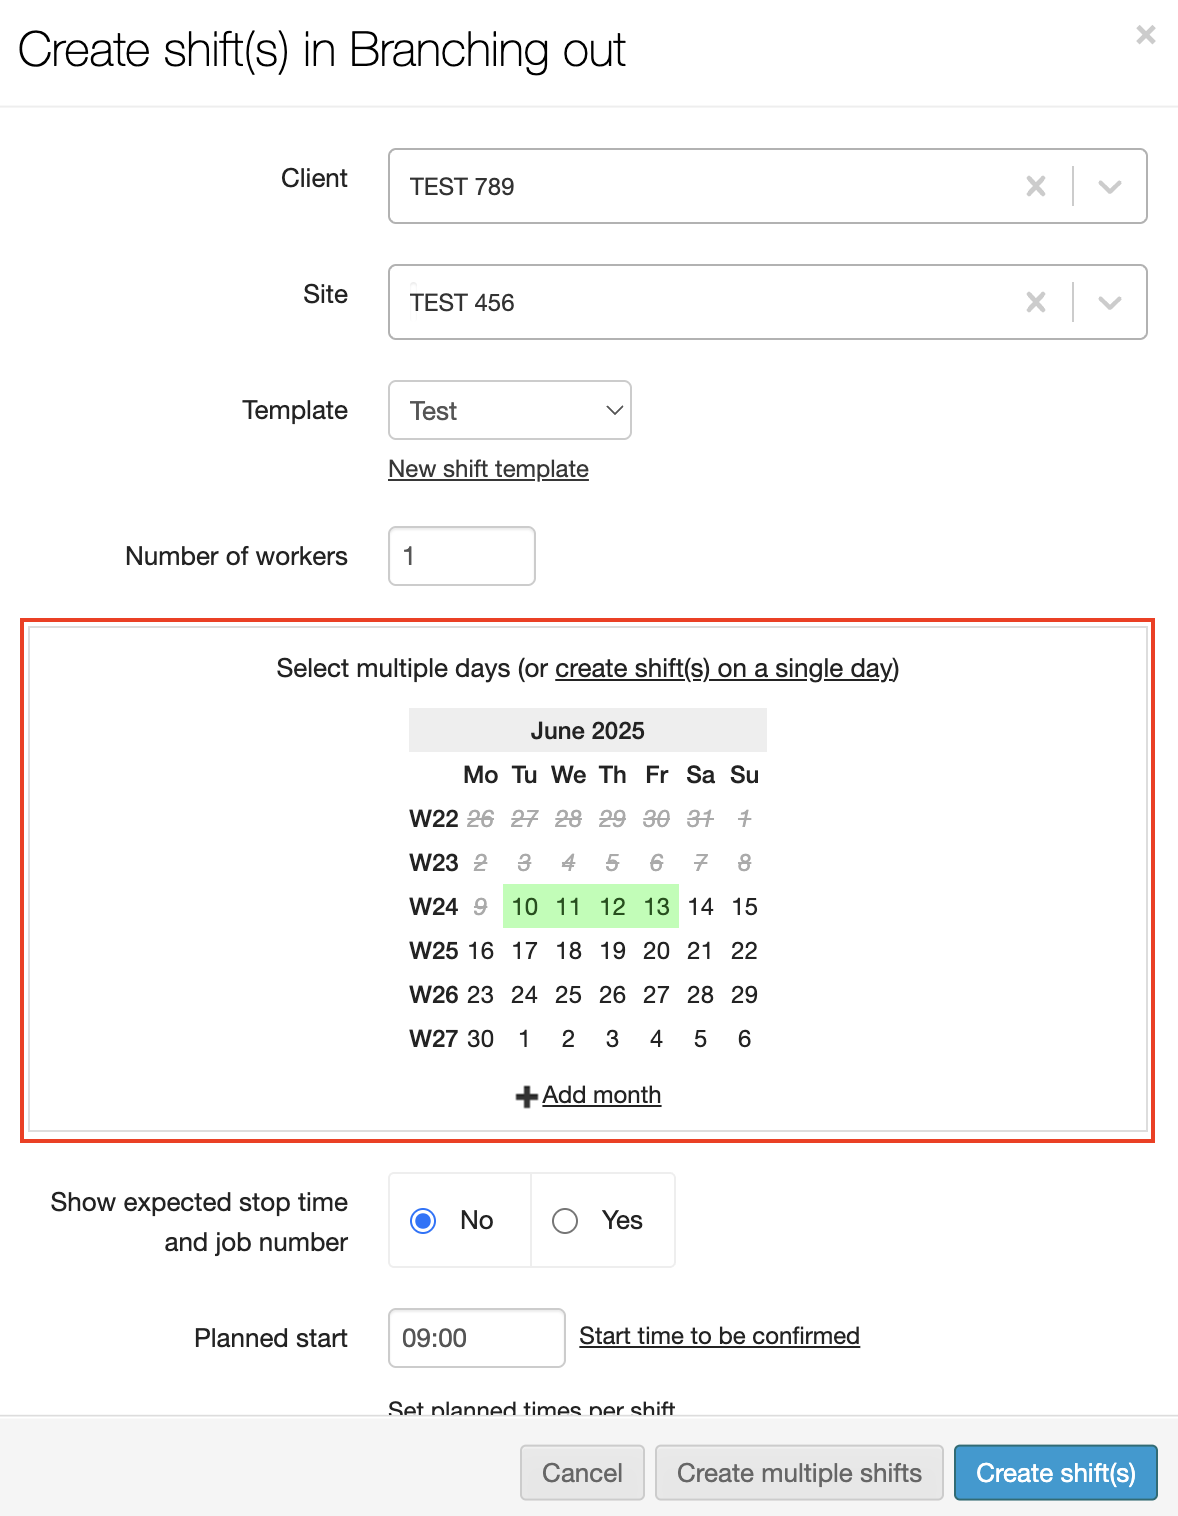Select Yes for expected stop time
This screenshot has height=1516, width=1178.
pyautogui.click(x=565, y=1221)
